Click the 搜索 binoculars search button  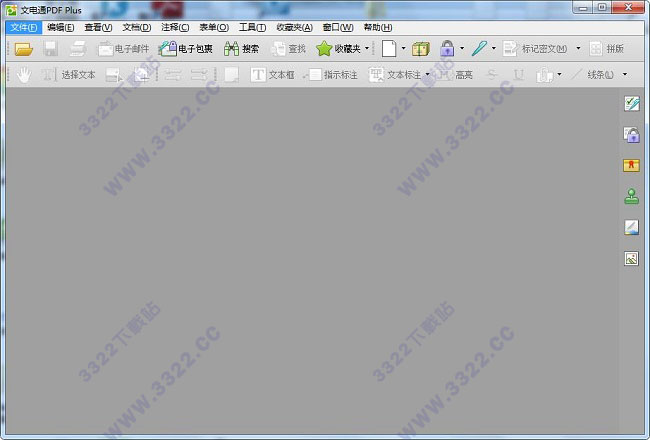click(x=241, y=49)
